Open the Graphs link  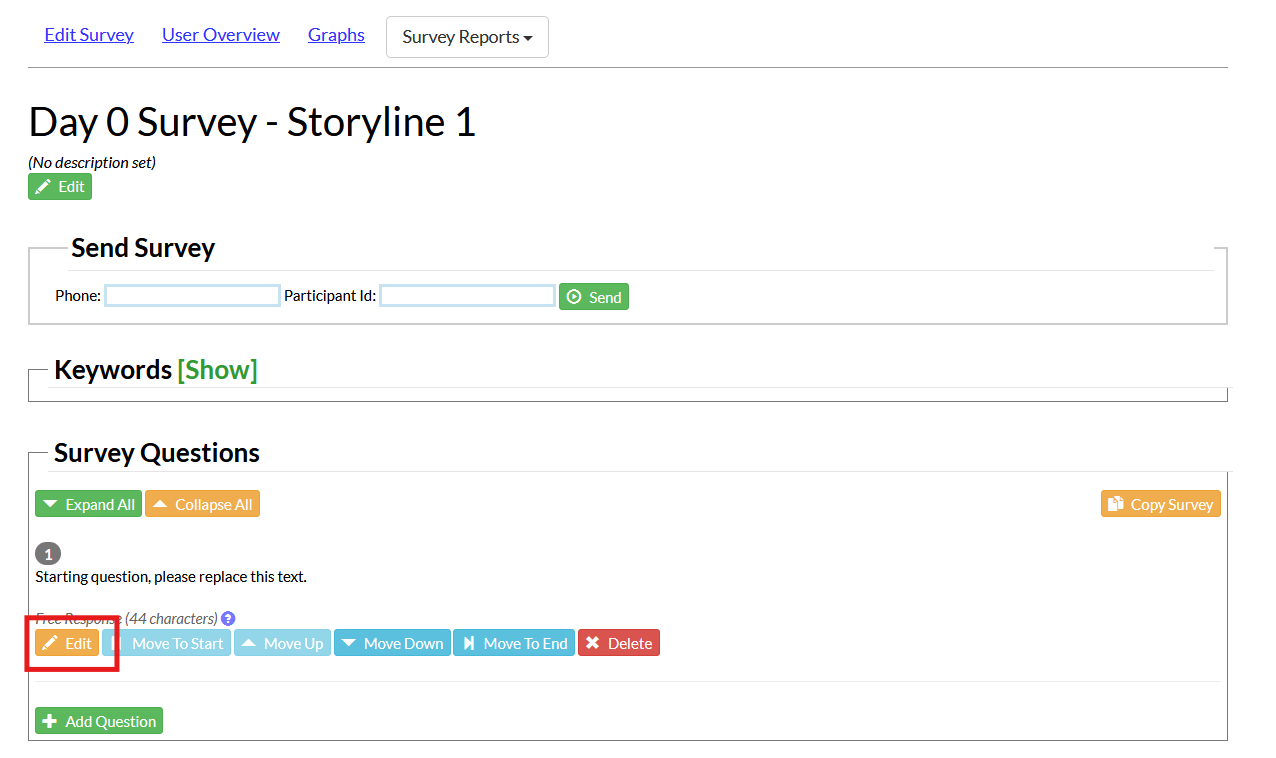pos(336,35)
